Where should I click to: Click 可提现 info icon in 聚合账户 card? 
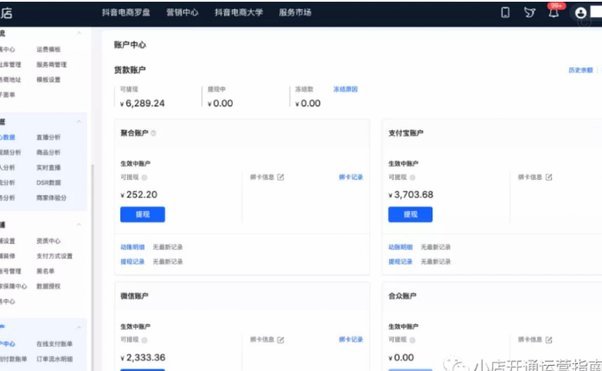(x=144, y=177)
